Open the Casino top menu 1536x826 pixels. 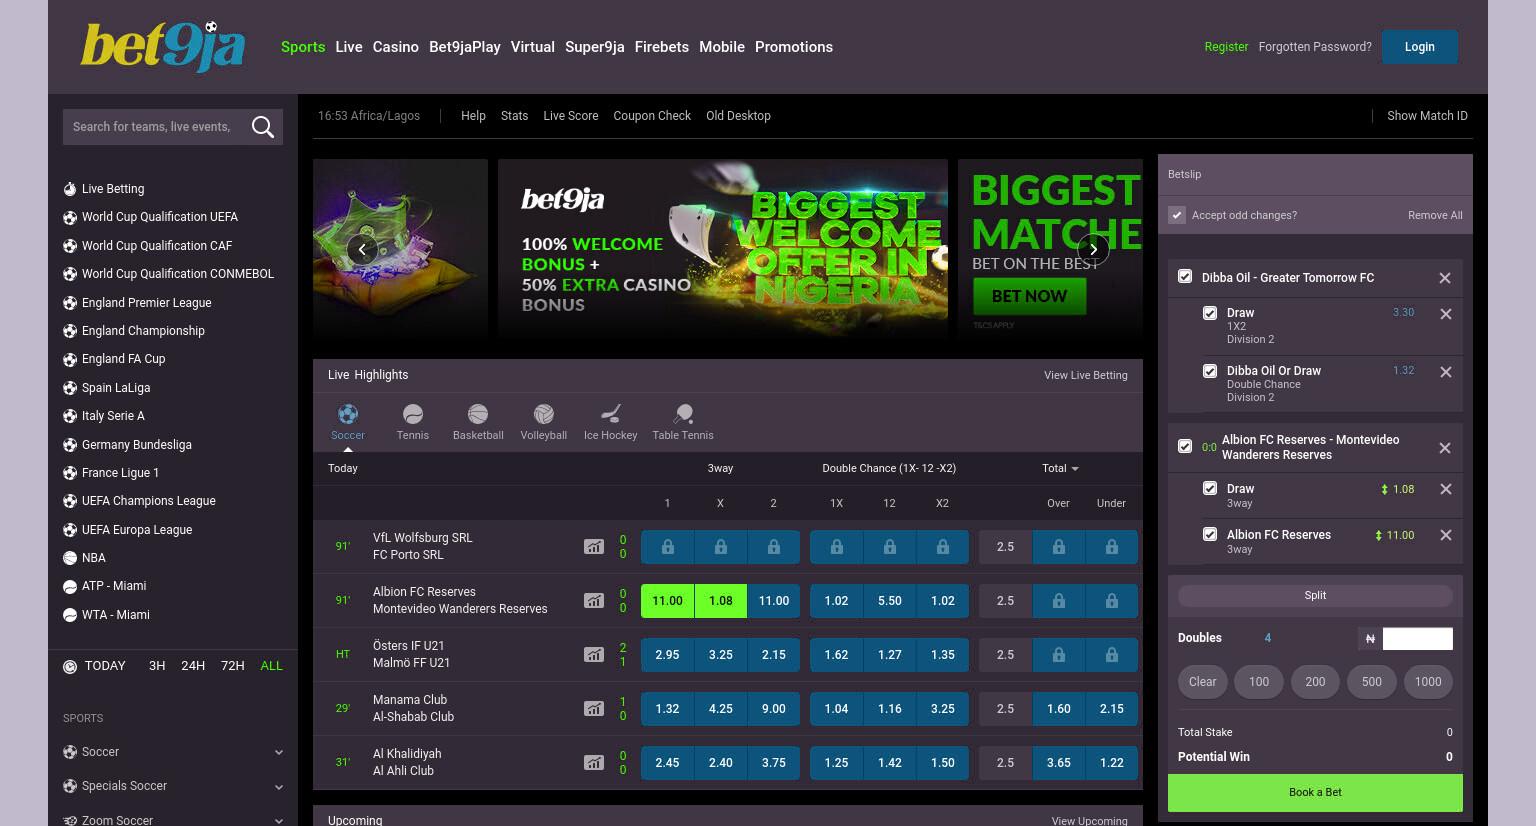tap(396, 47)
